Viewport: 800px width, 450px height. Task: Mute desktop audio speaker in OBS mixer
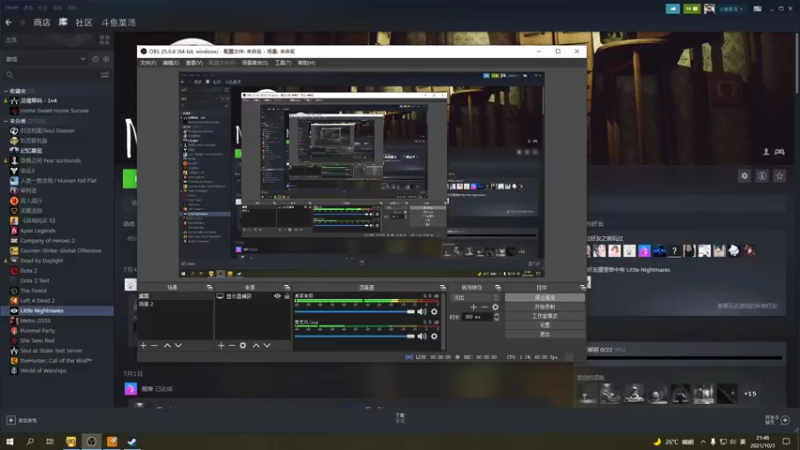[422, 311]
